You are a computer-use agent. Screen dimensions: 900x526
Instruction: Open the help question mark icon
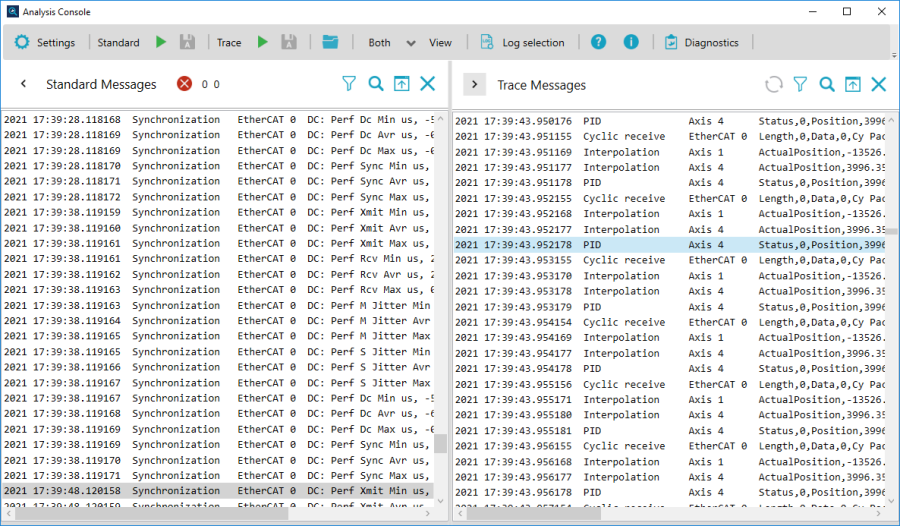pyautogui.click(x=598, y=43)
